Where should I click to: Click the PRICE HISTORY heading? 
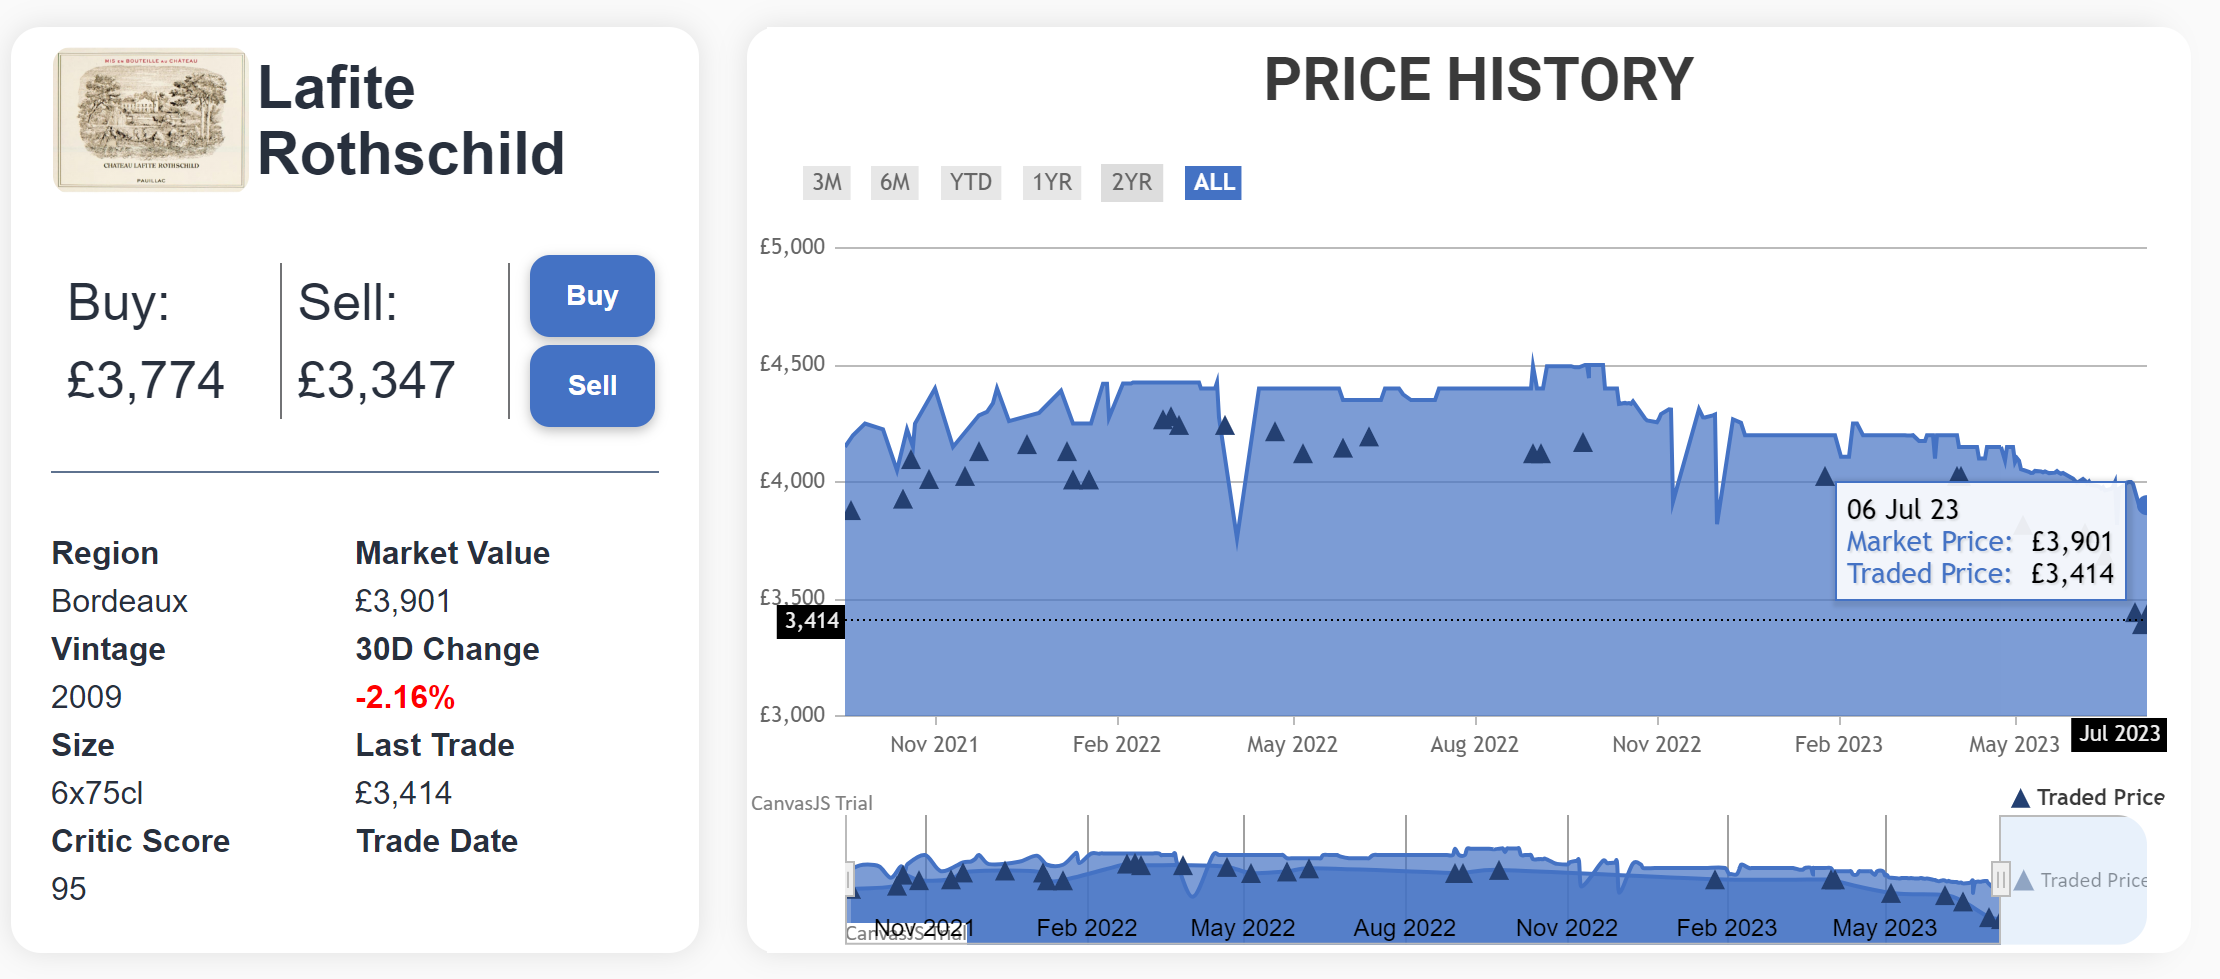[x=1478, y=80]
